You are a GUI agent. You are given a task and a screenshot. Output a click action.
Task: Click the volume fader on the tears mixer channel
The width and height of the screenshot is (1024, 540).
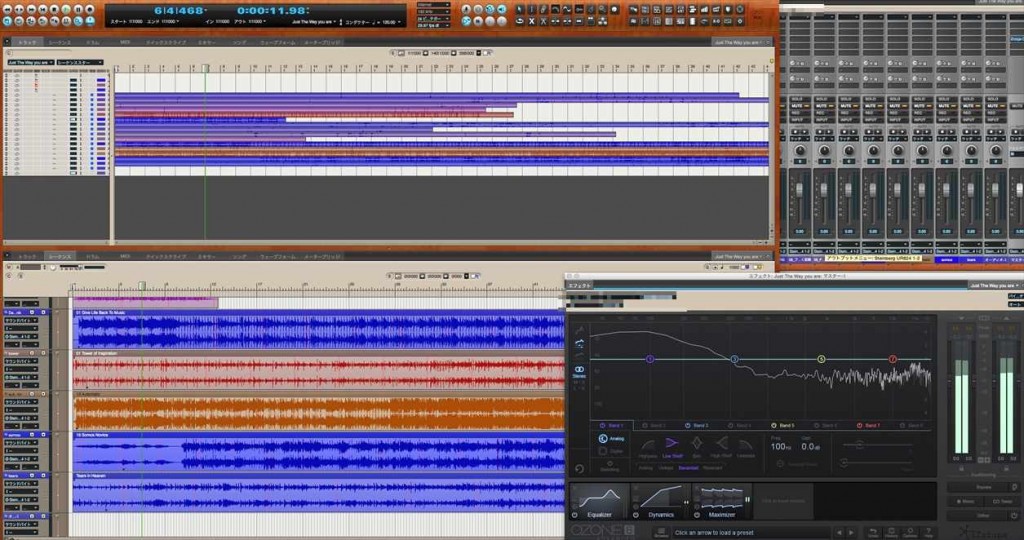point(970,191)
